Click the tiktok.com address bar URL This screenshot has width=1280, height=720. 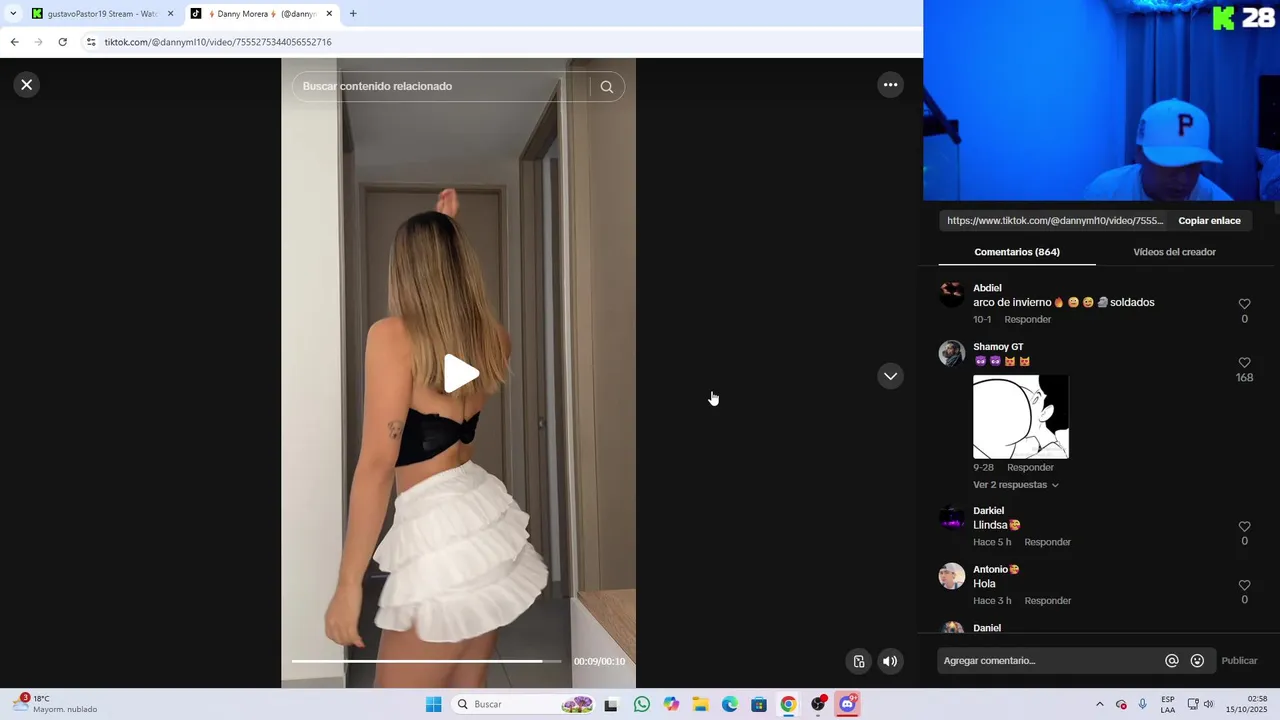(218, 42)
